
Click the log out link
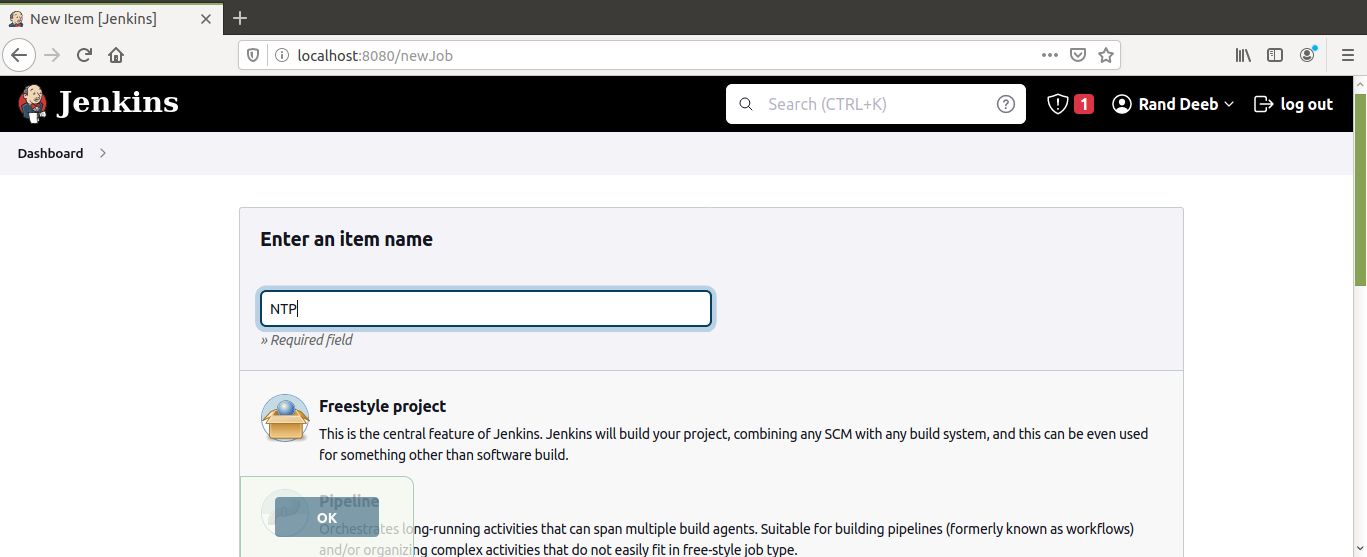pos(1307,104)
